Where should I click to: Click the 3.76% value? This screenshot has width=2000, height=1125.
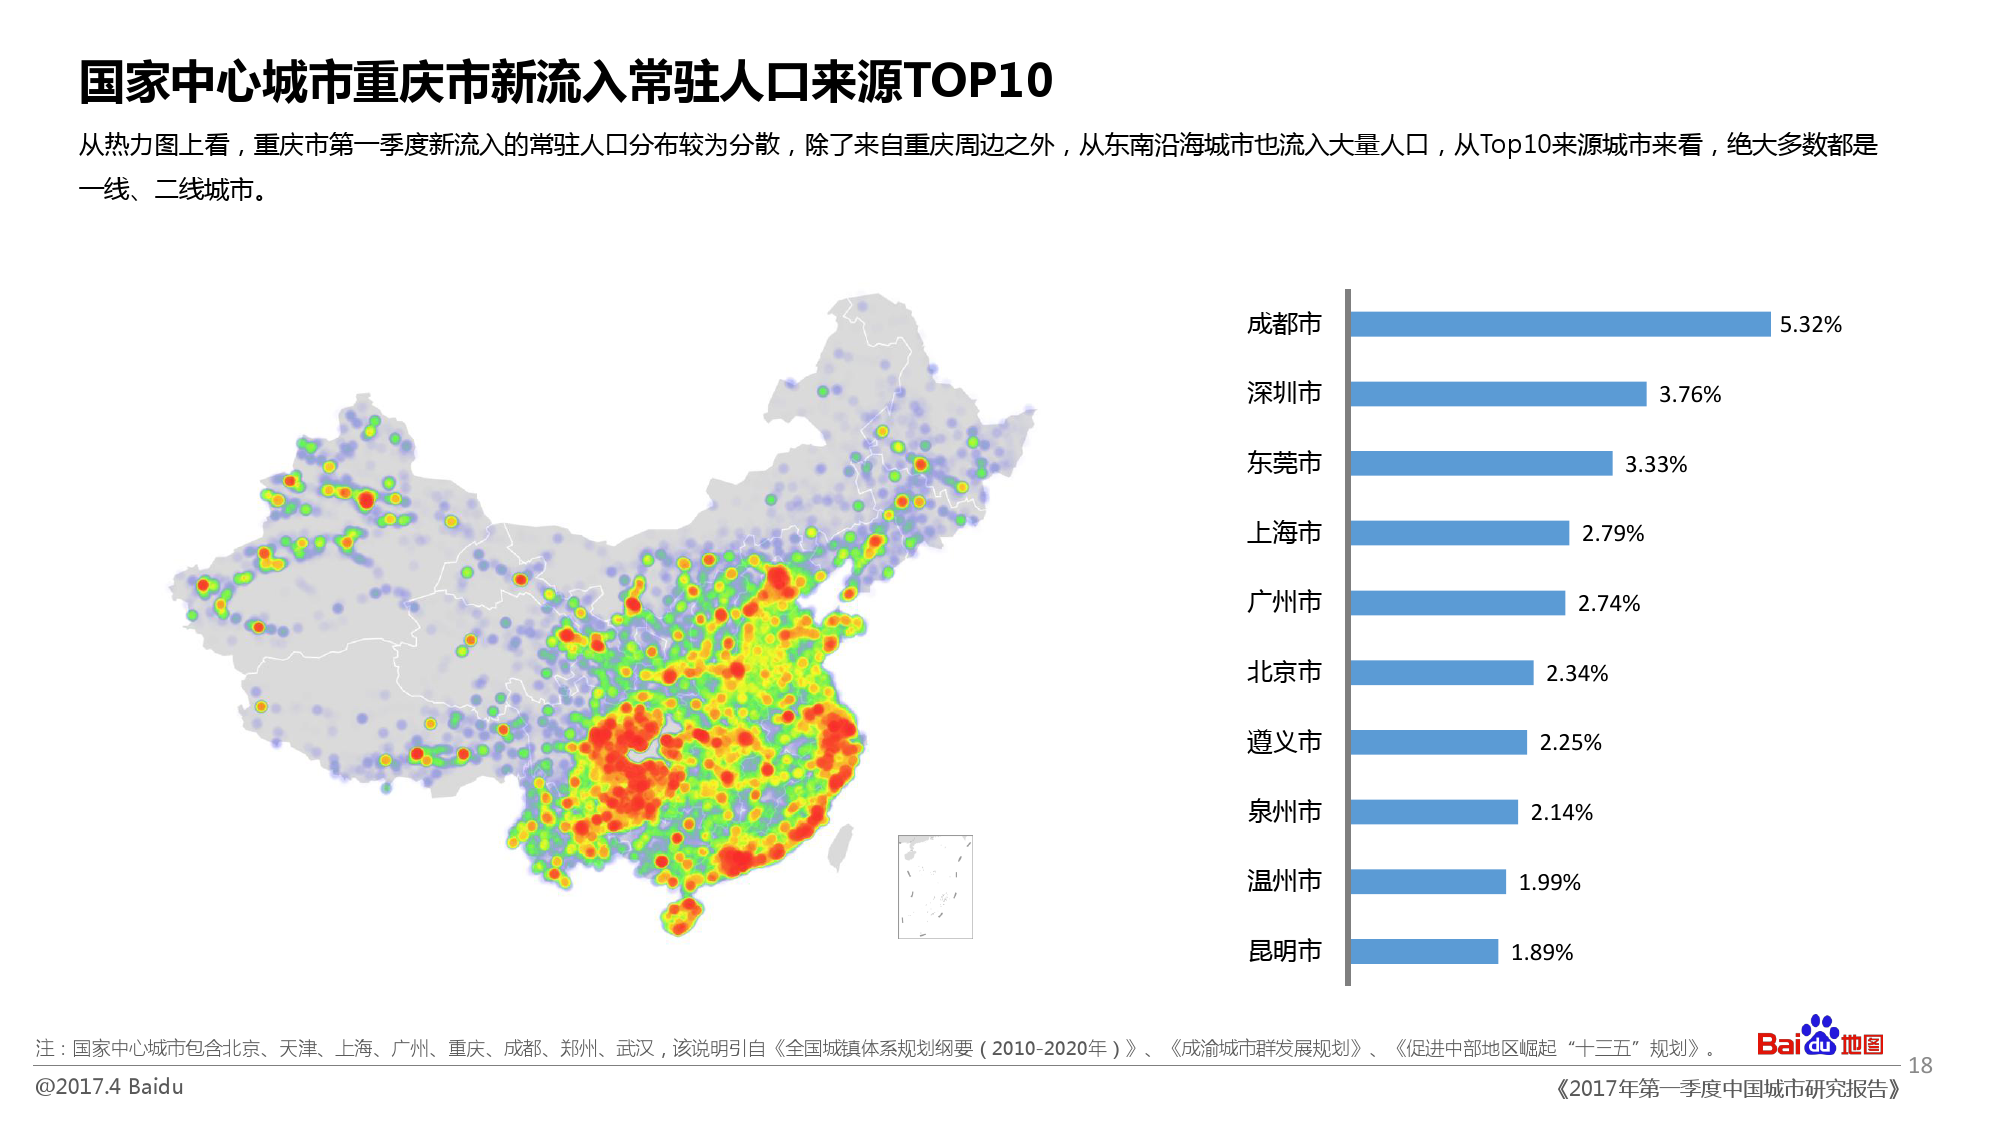pos(1690,395)
